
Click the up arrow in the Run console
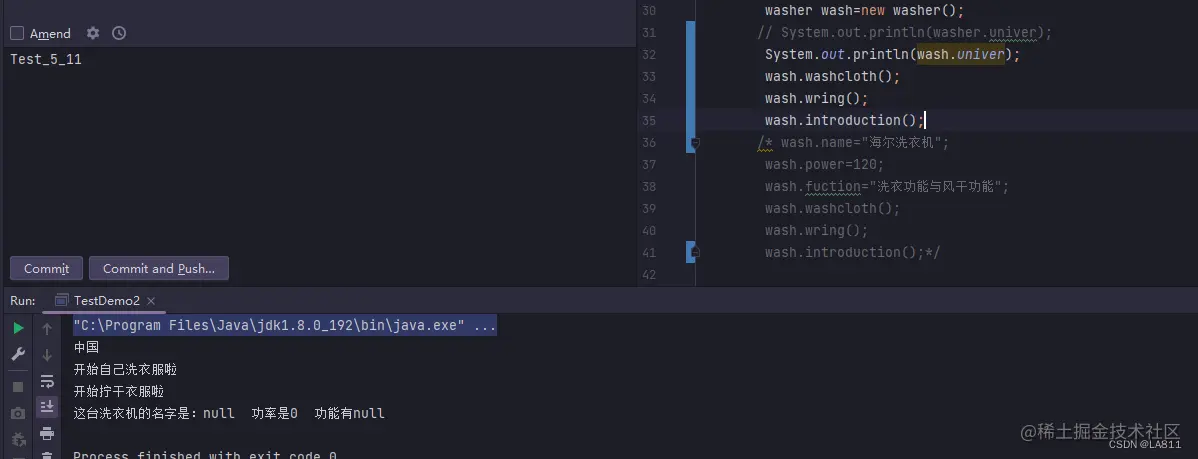[x=47, y=328]
